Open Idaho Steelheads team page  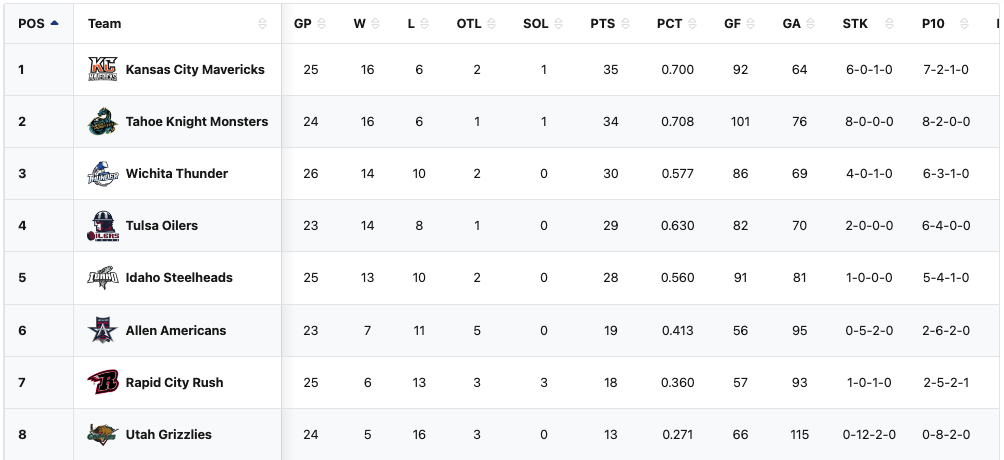[179, 278]
